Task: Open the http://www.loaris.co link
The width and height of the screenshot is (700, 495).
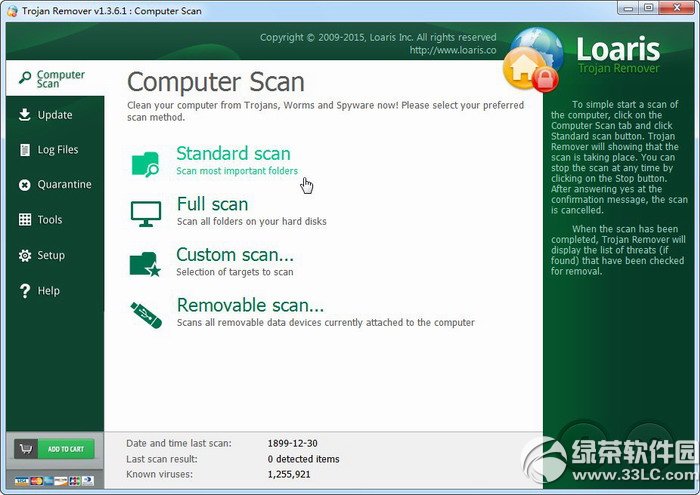Action: (x=453, y=50)
